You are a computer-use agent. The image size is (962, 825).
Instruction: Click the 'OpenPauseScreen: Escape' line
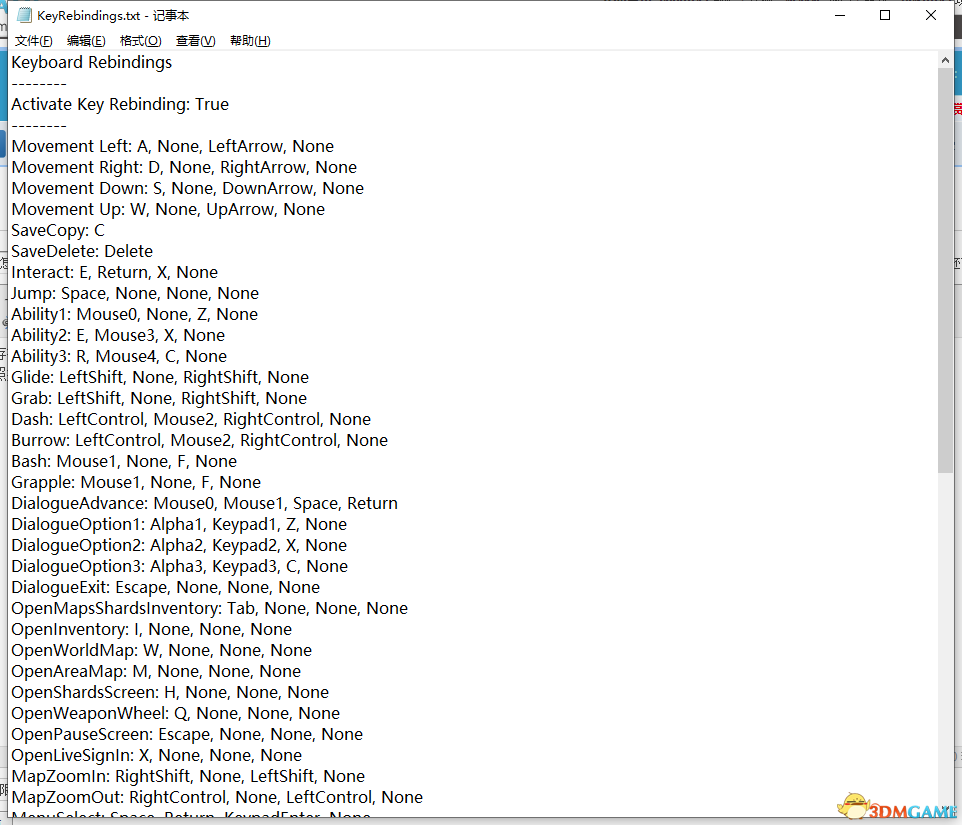[187, 734]
